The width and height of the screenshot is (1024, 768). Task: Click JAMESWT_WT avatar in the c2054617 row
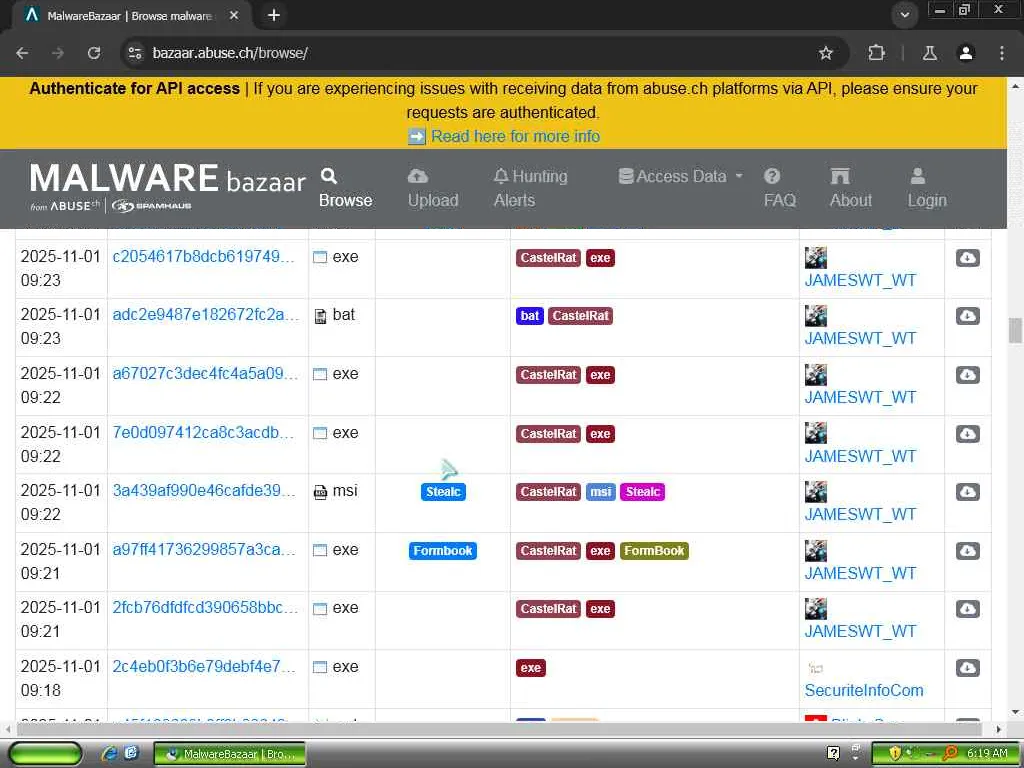pyautogui.click(x=816, y=257)
